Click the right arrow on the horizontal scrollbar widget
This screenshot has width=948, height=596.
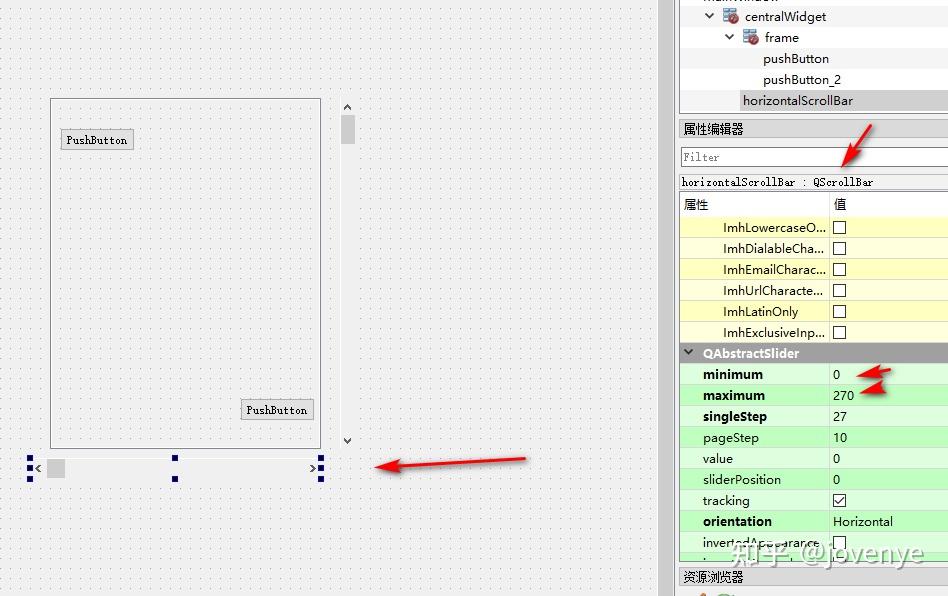[x=313, y=468]
